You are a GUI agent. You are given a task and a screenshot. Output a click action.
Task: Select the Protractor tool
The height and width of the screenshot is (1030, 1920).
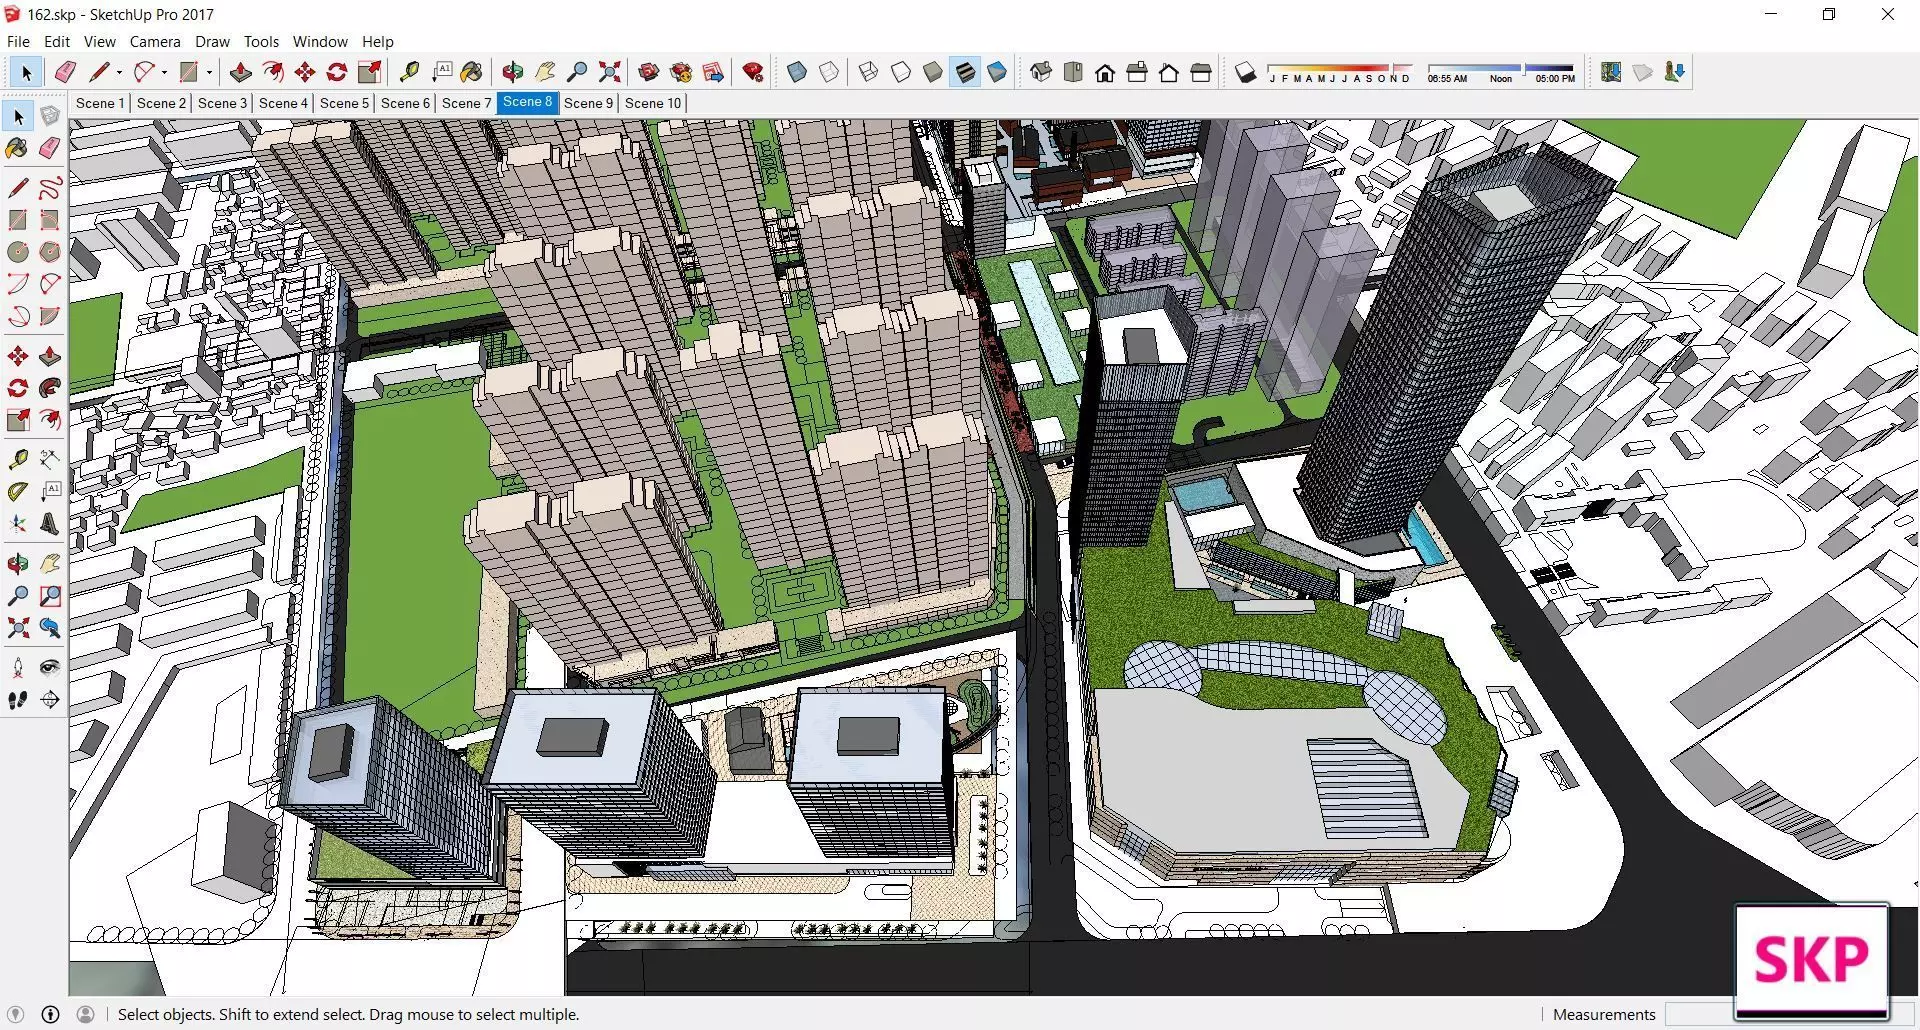[17, 491]
